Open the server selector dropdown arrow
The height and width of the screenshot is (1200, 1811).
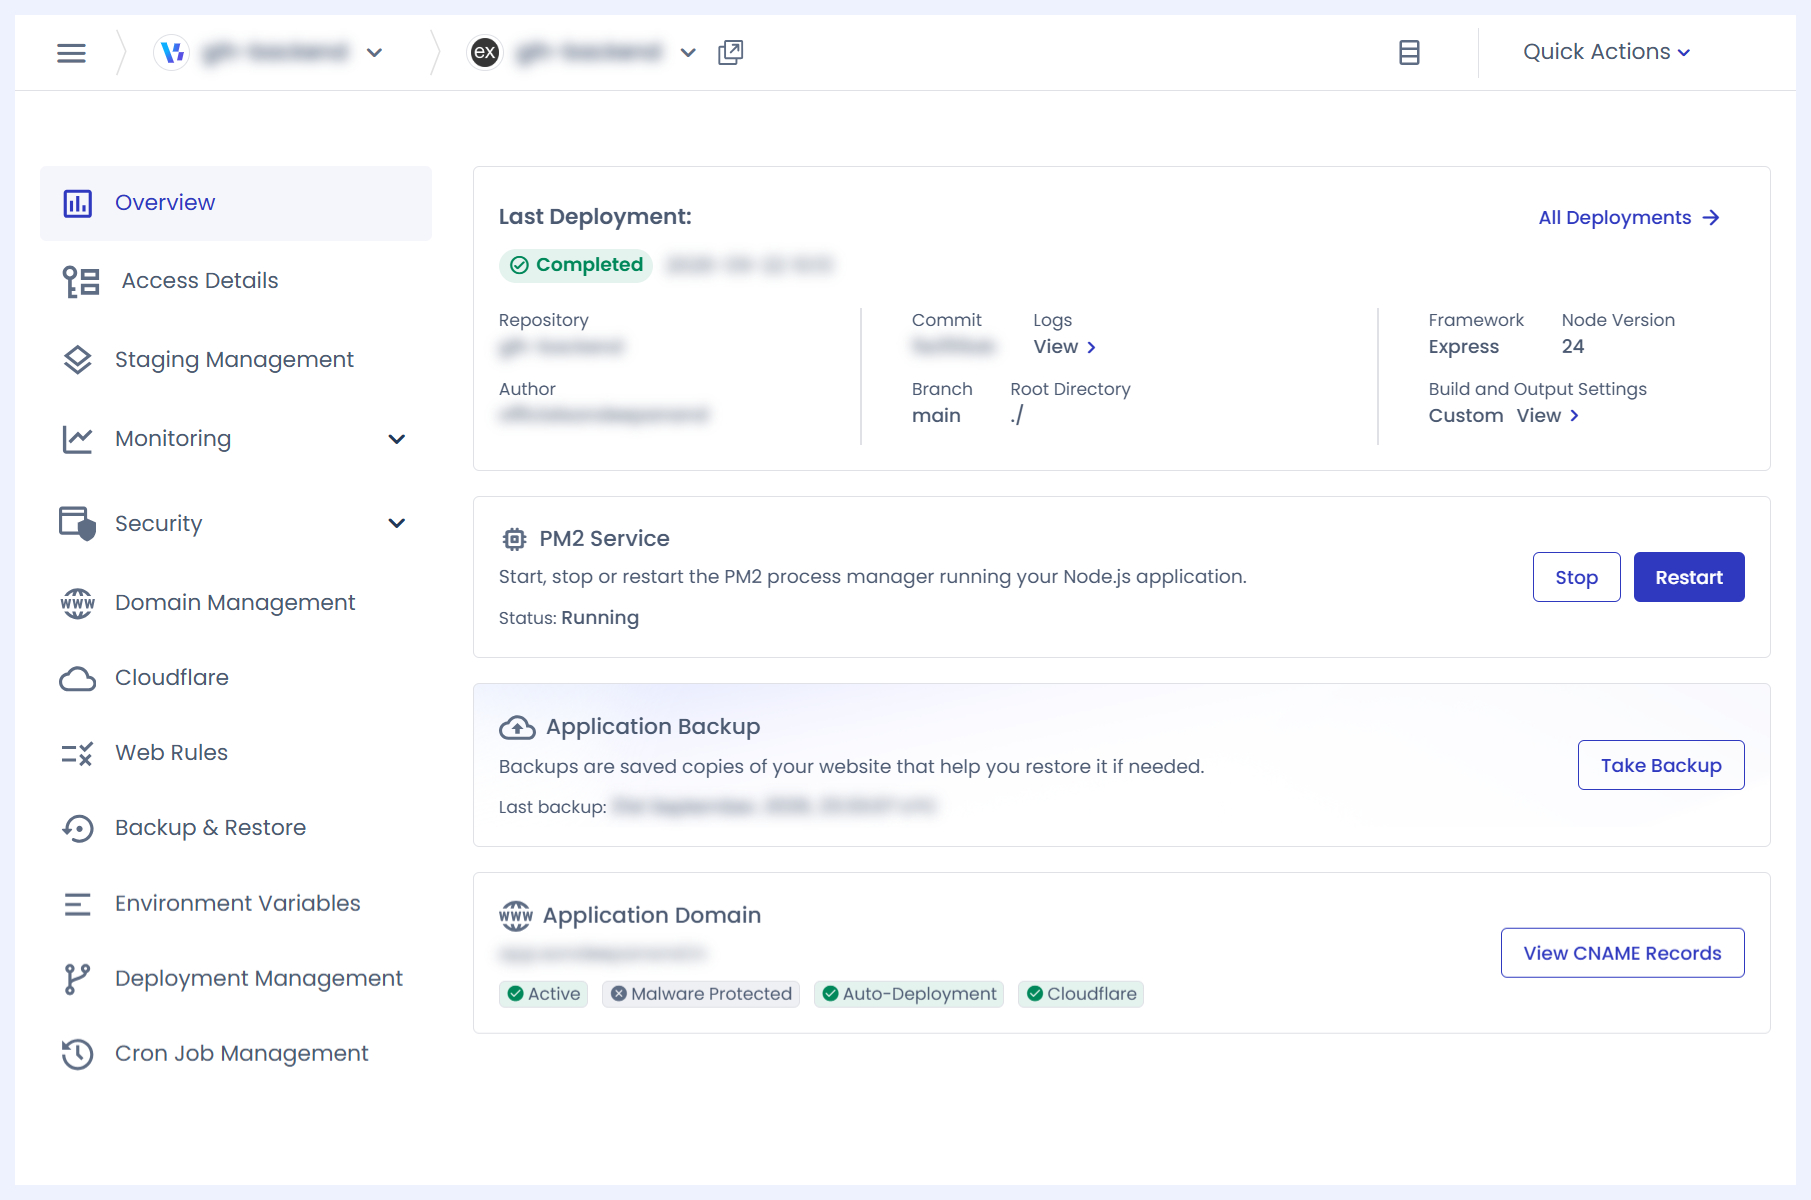coord(375,53)
